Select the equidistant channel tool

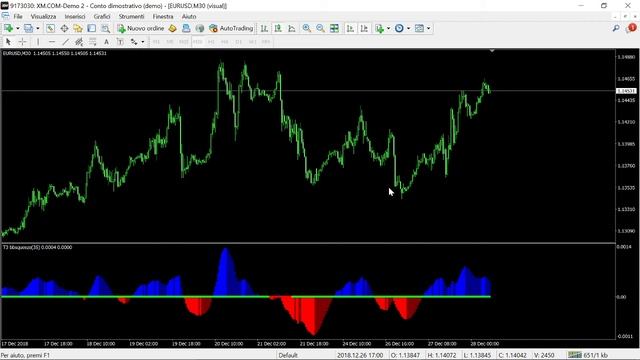[x=79, y=42]
